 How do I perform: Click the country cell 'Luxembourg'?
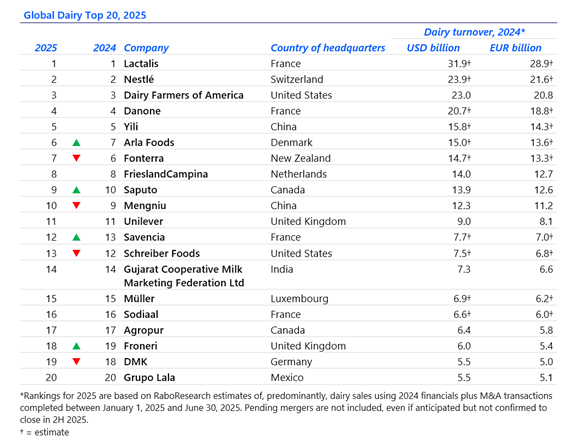(299, 299)
